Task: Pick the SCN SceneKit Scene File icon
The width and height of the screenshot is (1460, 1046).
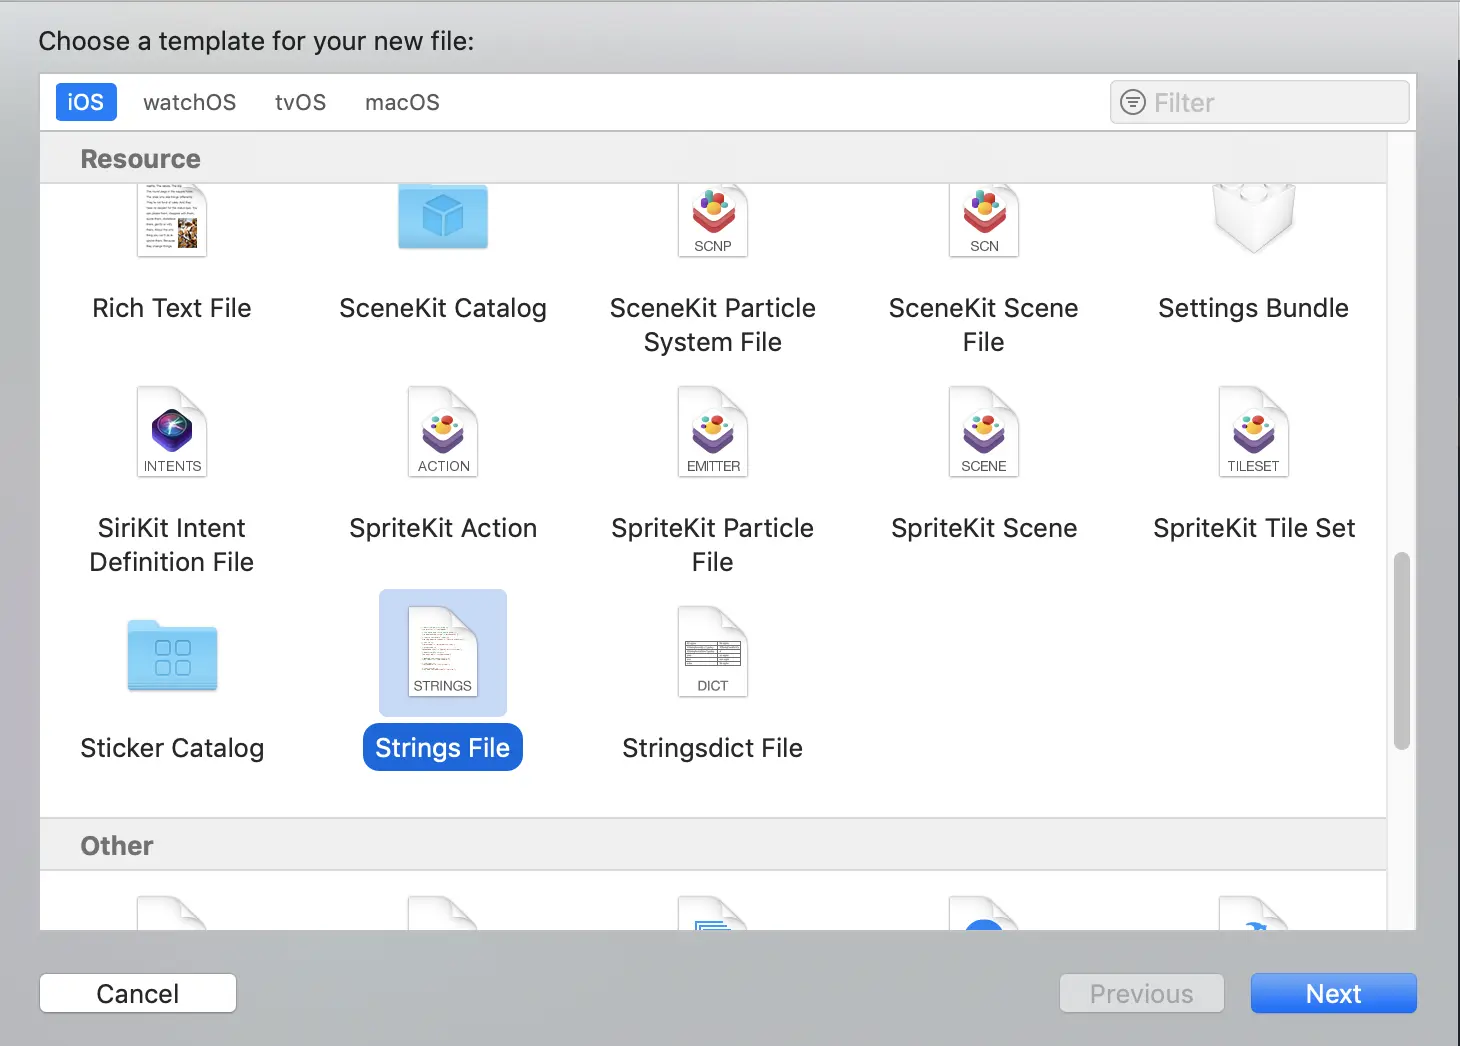Action: [984, 220]
